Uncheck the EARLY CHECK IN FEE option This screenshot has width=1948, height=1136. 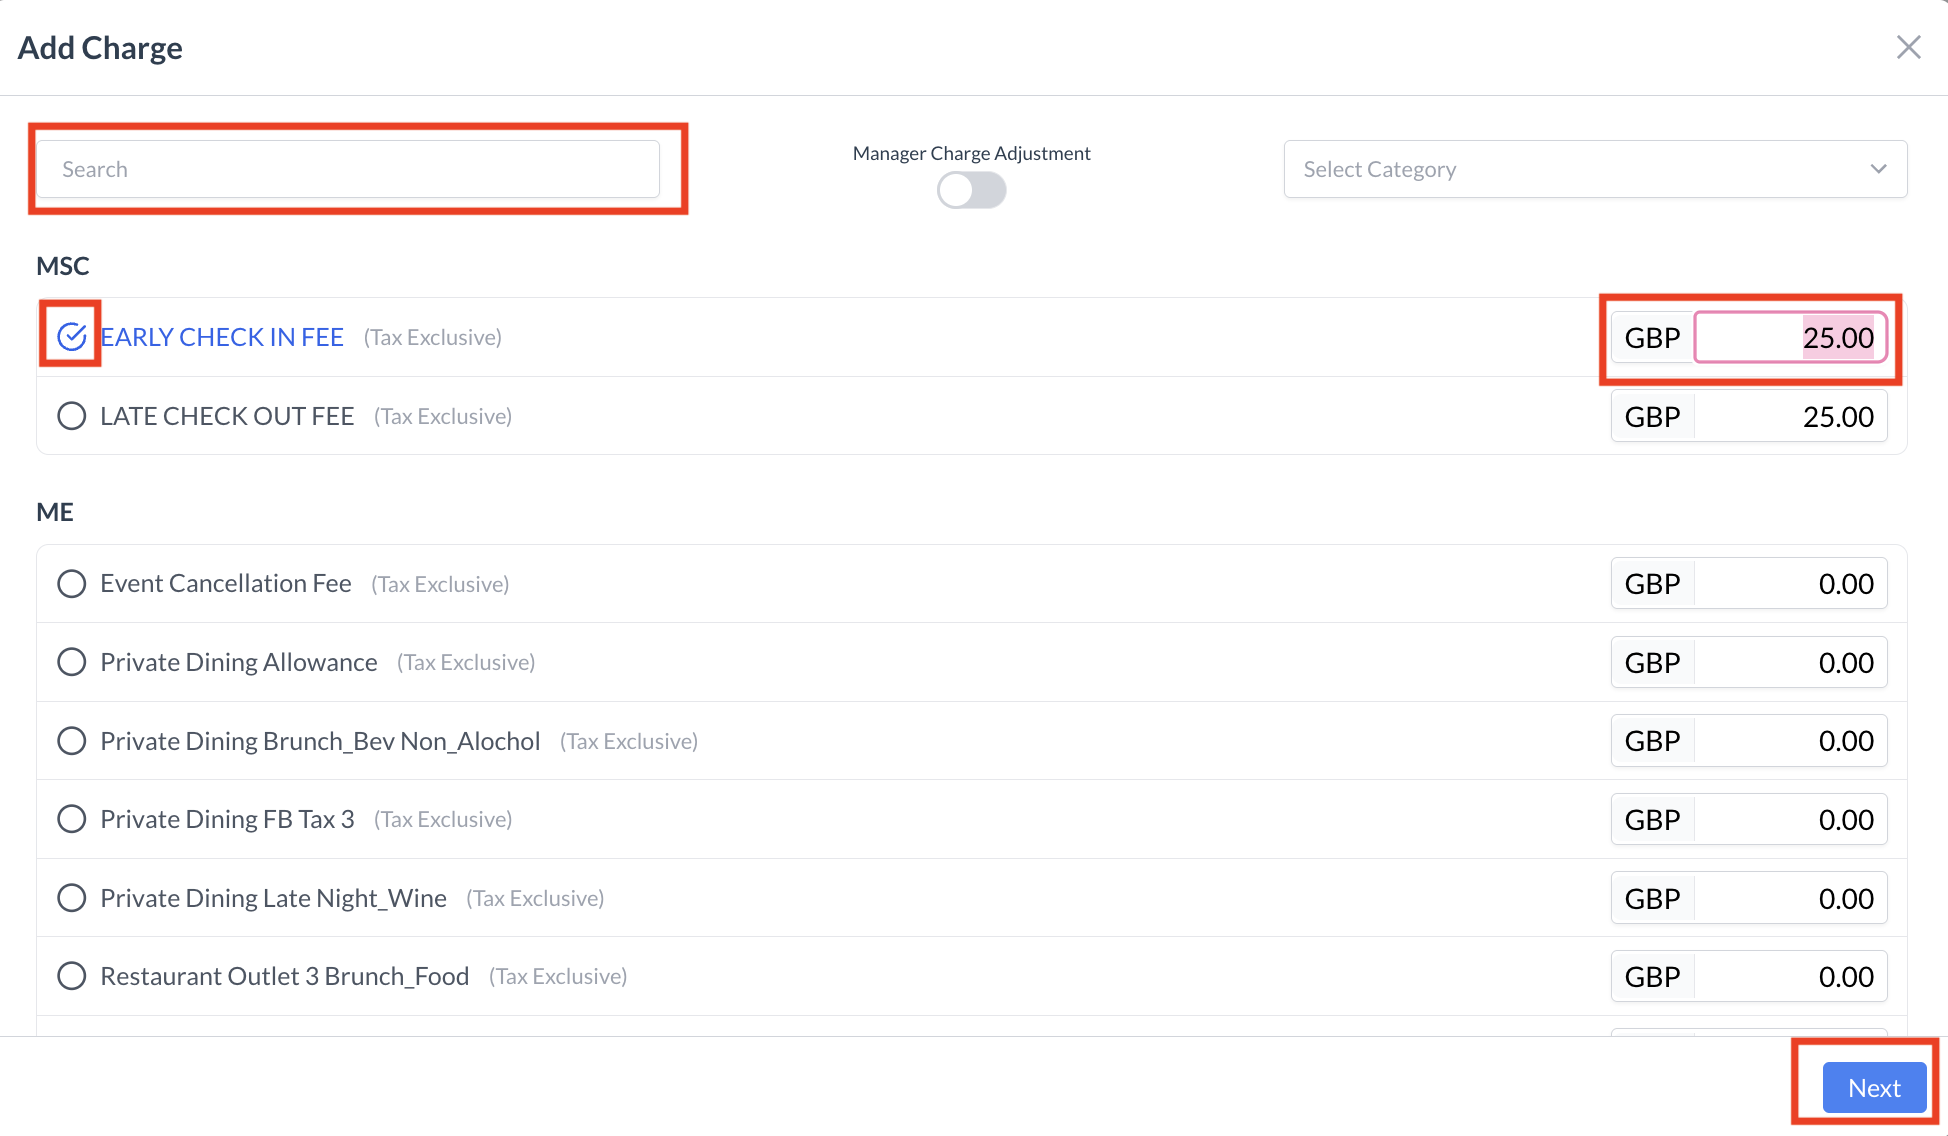click(x=71, y=337)
